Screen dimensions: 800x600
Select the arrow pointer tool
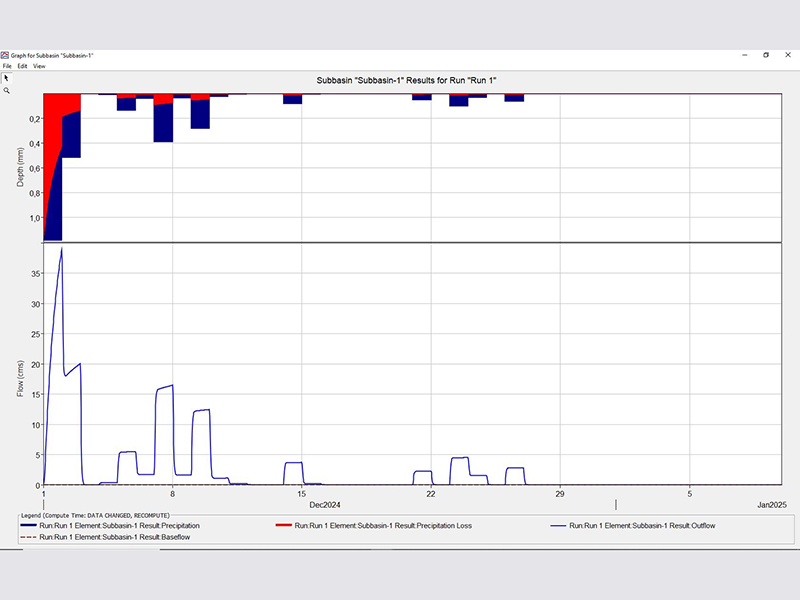pos(6,77)
